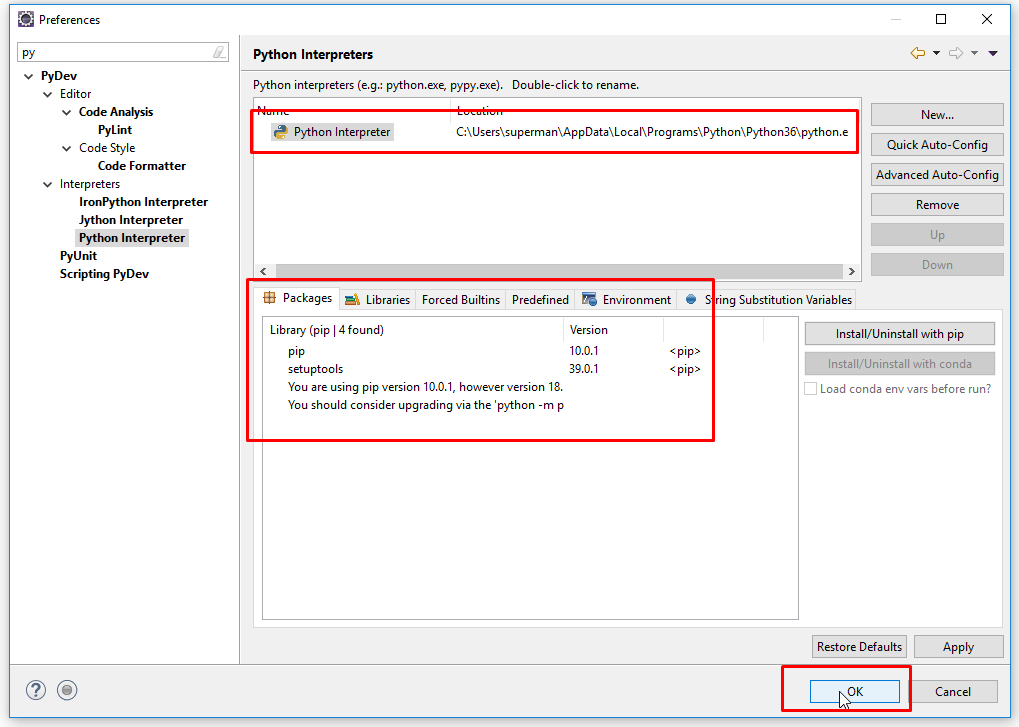Screen dimensions: 1019x727
Task: Collapse the Code Analysis tree node
Action: [x=66, y=112]
